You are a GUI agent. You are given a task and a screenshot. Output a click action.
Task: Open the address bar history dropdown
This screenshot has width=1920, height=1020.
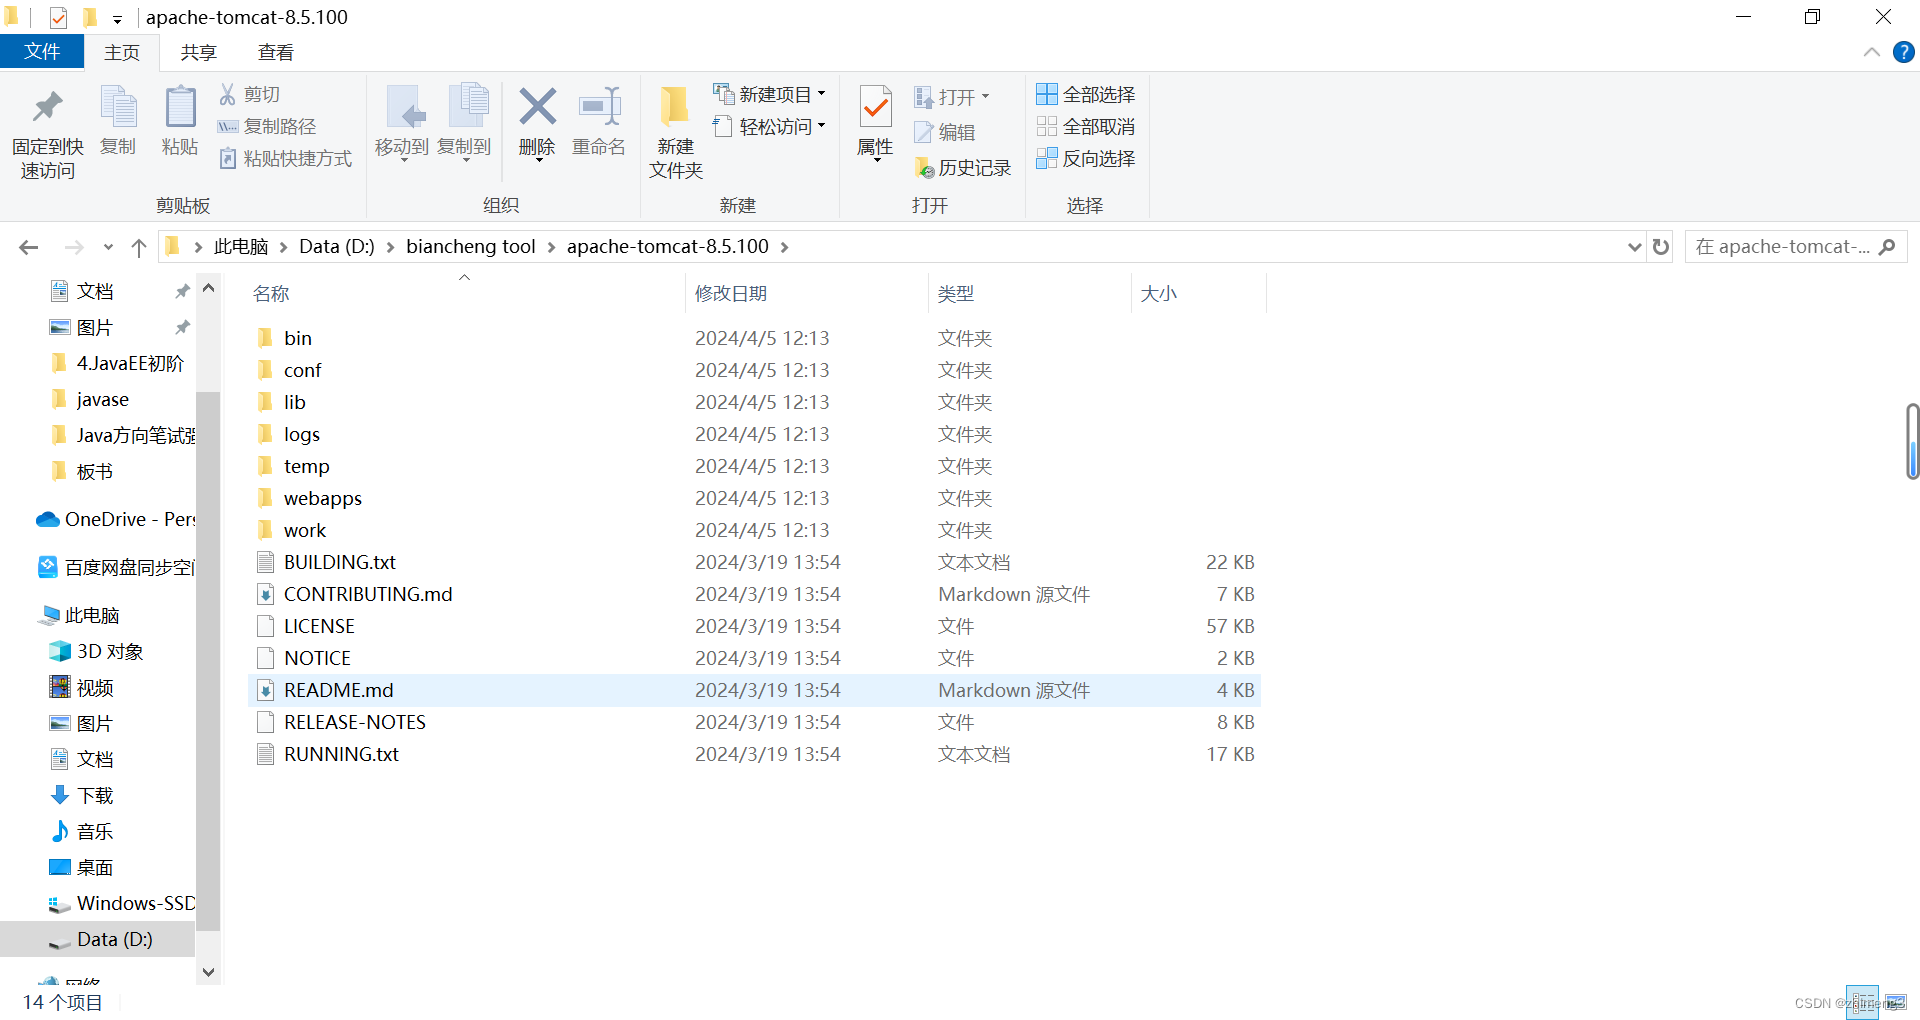(1634, 247)
